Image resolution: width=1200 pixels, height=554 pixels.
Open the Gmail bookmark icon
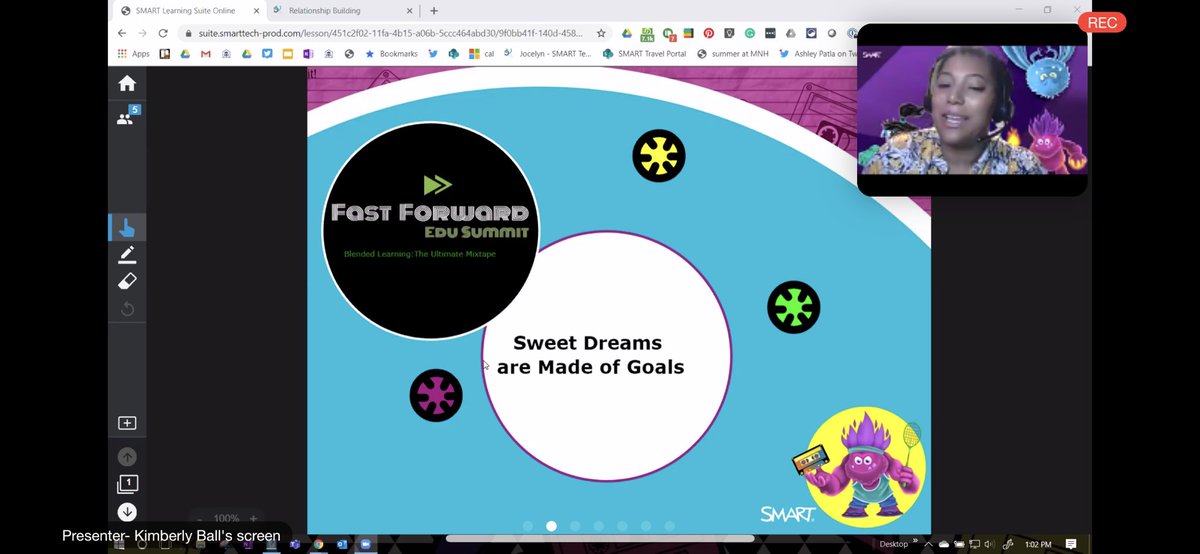click(206, 54)
